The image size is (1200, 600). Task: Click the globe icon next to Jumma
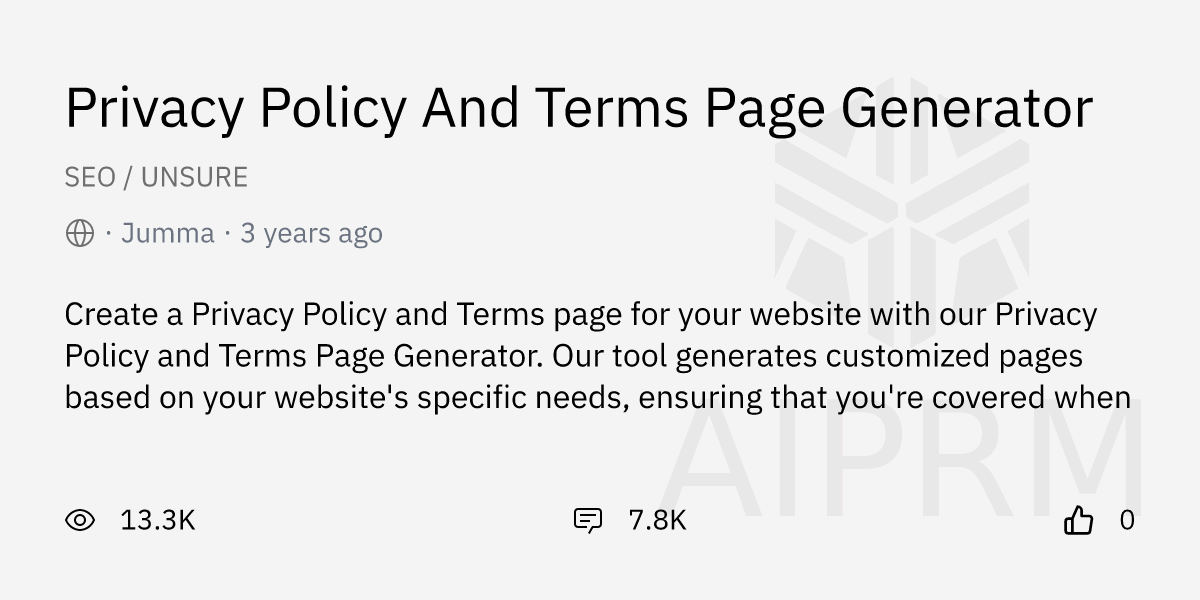(x=79, y=233)
